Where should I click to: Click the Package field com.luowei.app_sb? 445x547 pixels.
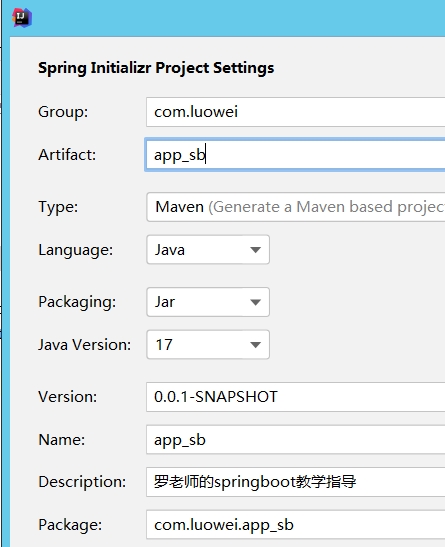tap(295, 525)
